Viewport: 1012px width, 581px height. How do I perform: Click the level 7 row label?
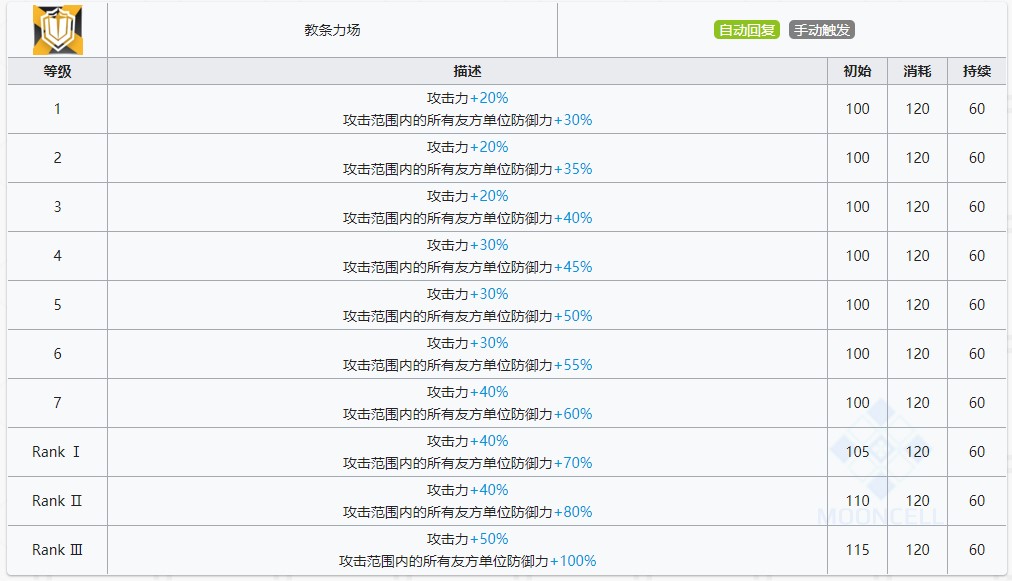coord(56,403)
